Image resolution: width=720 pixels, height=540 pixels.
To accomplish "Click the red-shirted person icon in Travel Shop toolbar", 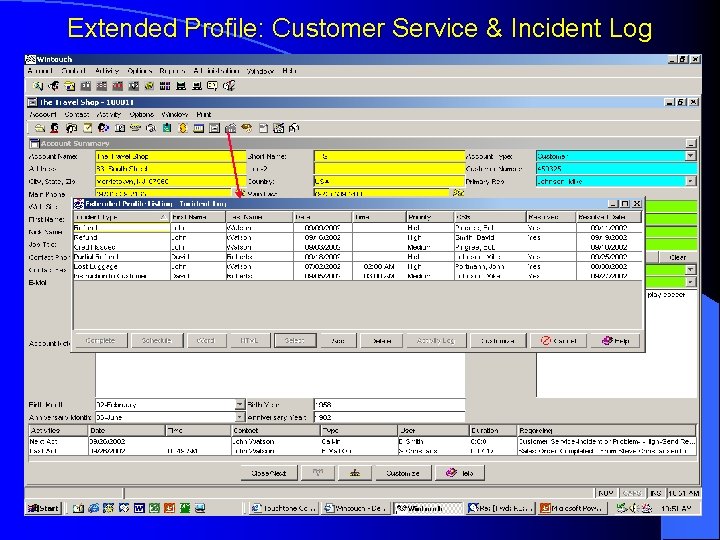I will pyautogui.click(x=55, y=129).
